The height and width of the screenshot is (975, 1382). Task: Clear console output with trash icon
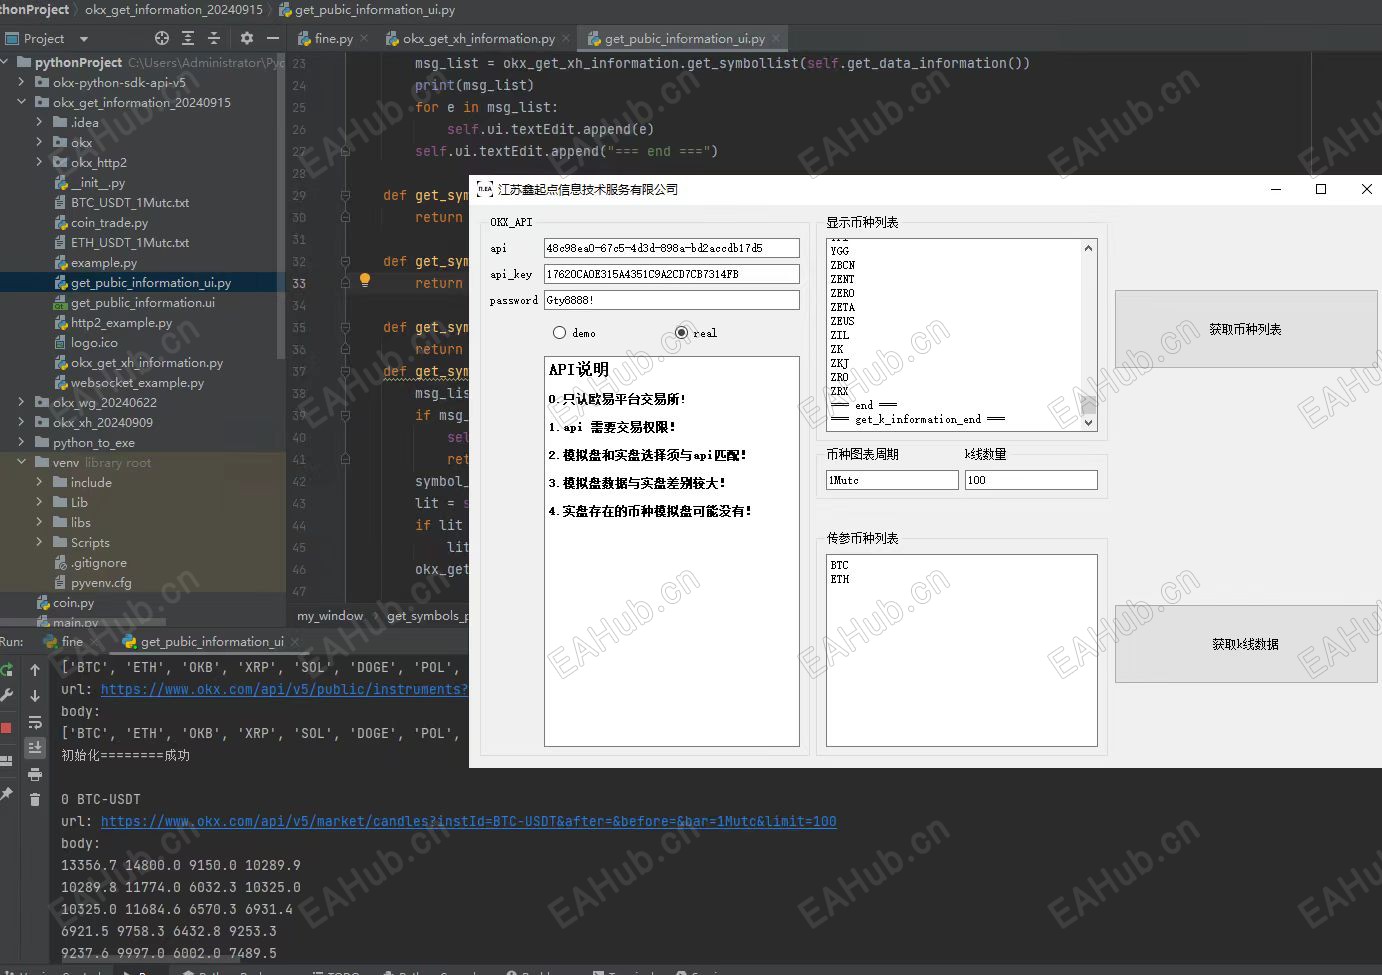35,799
